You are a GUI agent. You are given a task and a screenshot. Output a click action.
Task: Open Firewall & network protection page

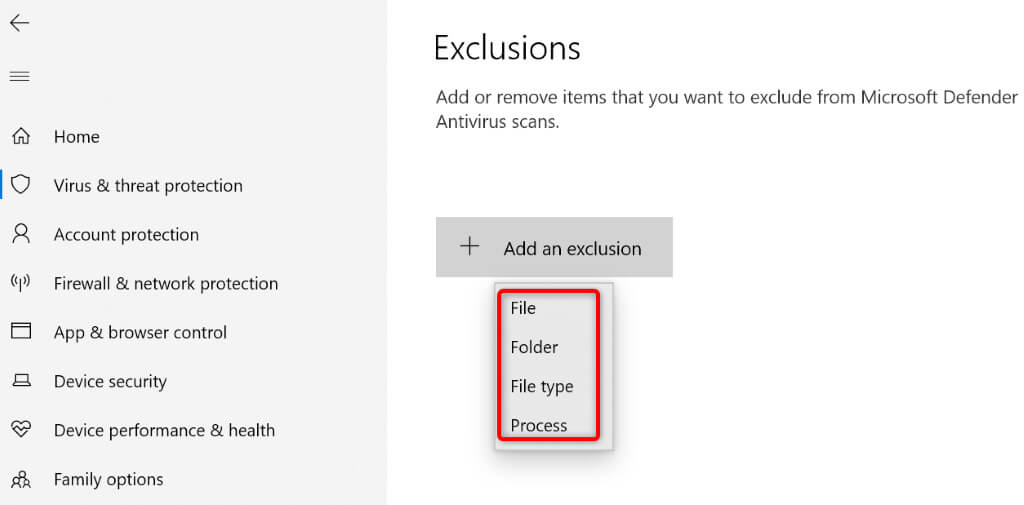166,284
